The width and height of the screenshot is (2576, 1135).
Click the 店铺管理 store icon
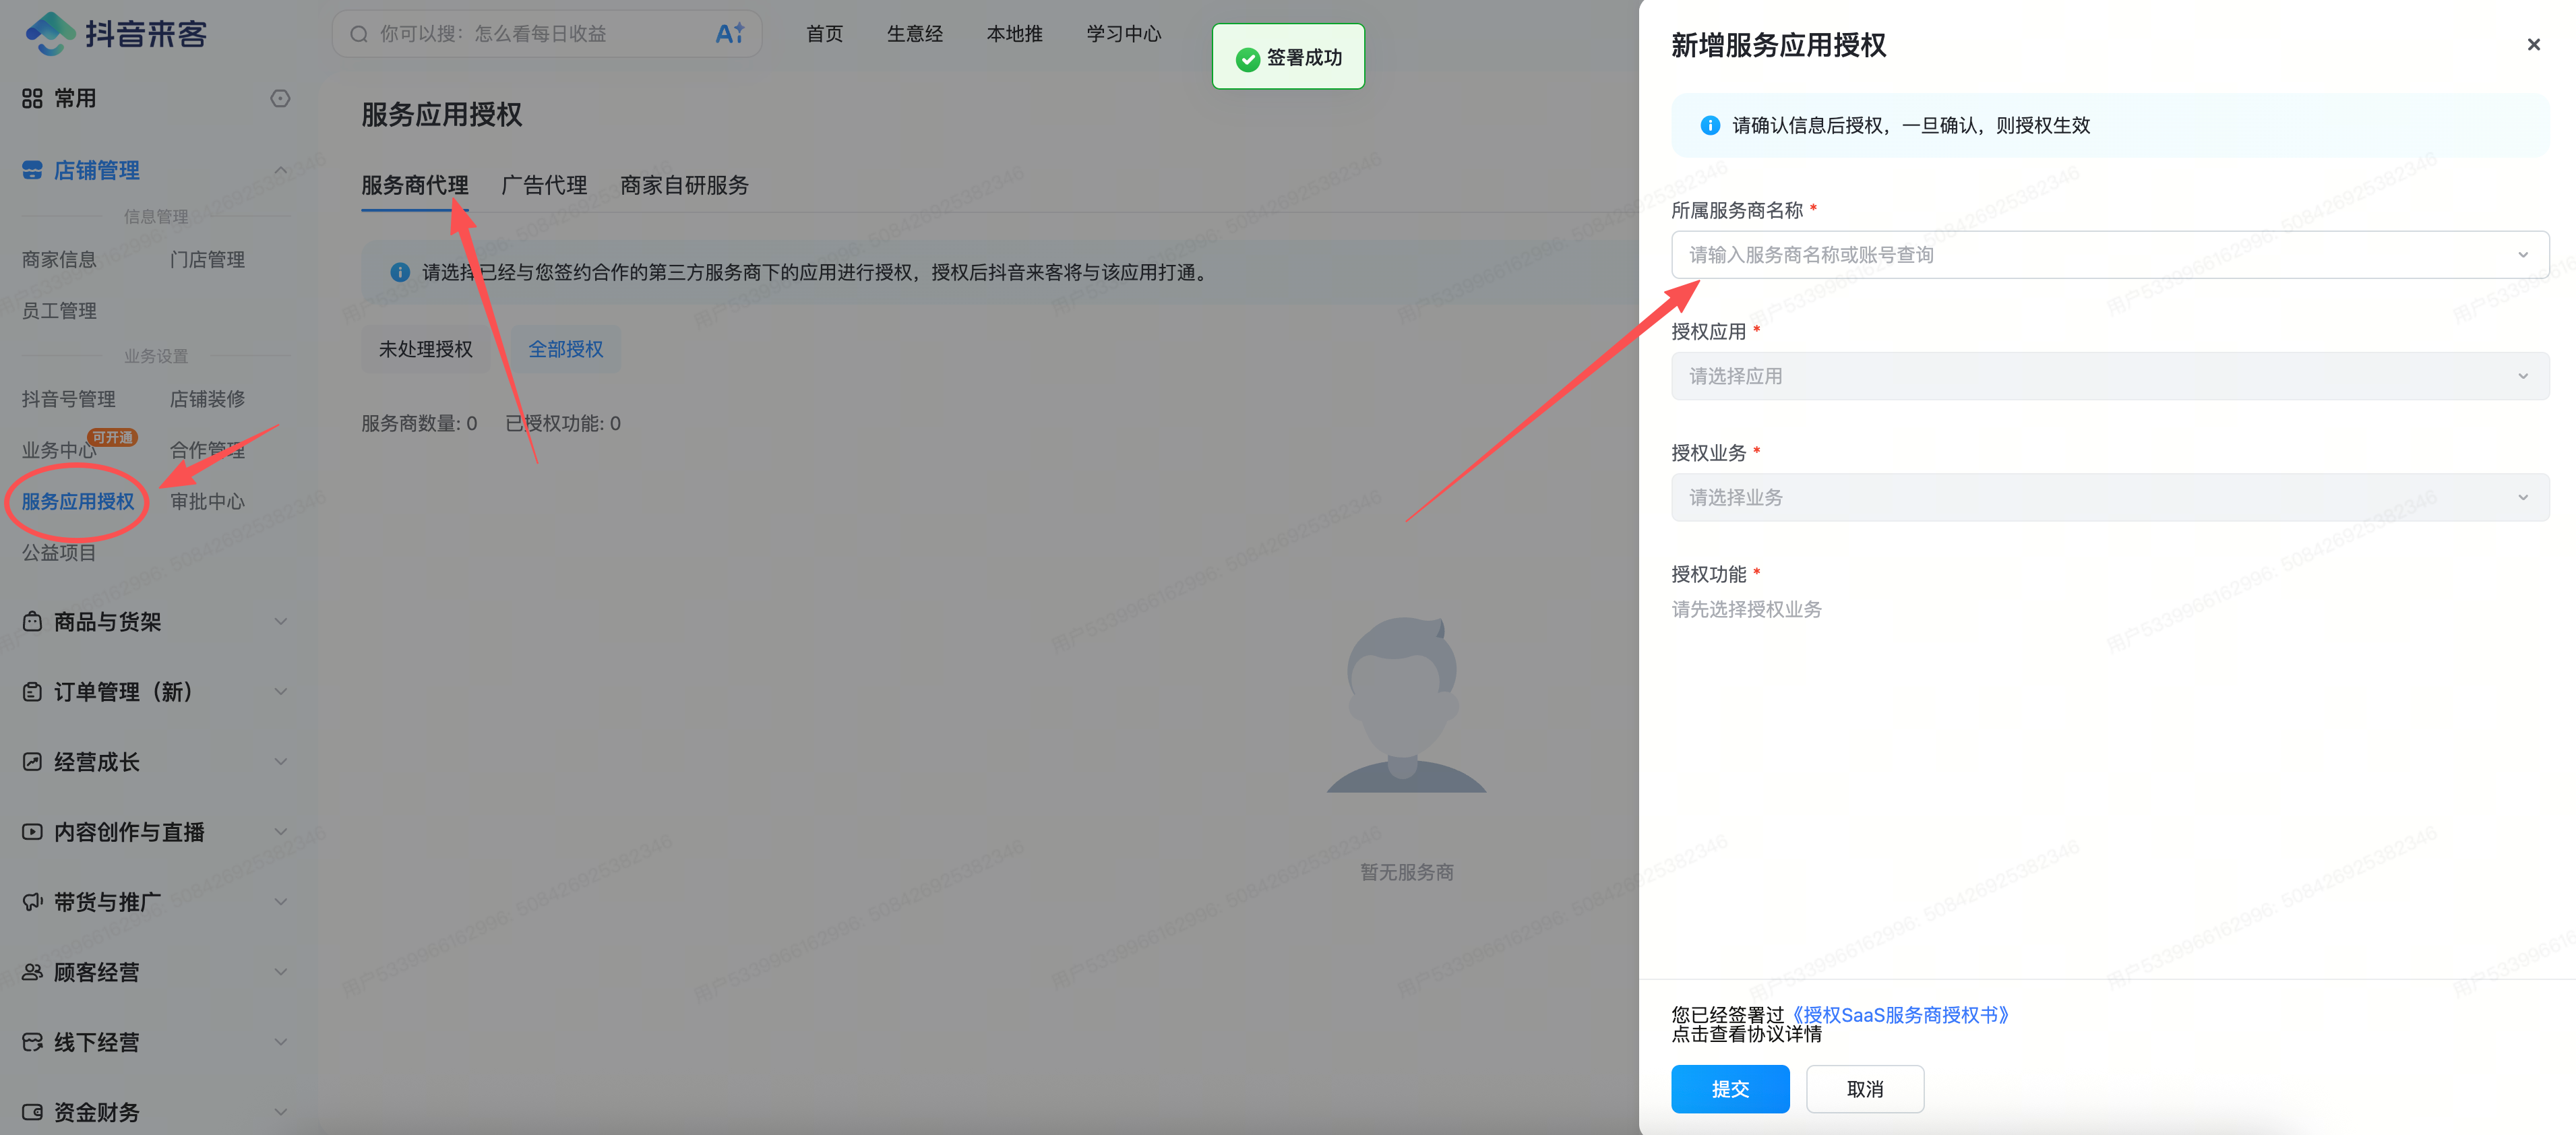[32, 170]
